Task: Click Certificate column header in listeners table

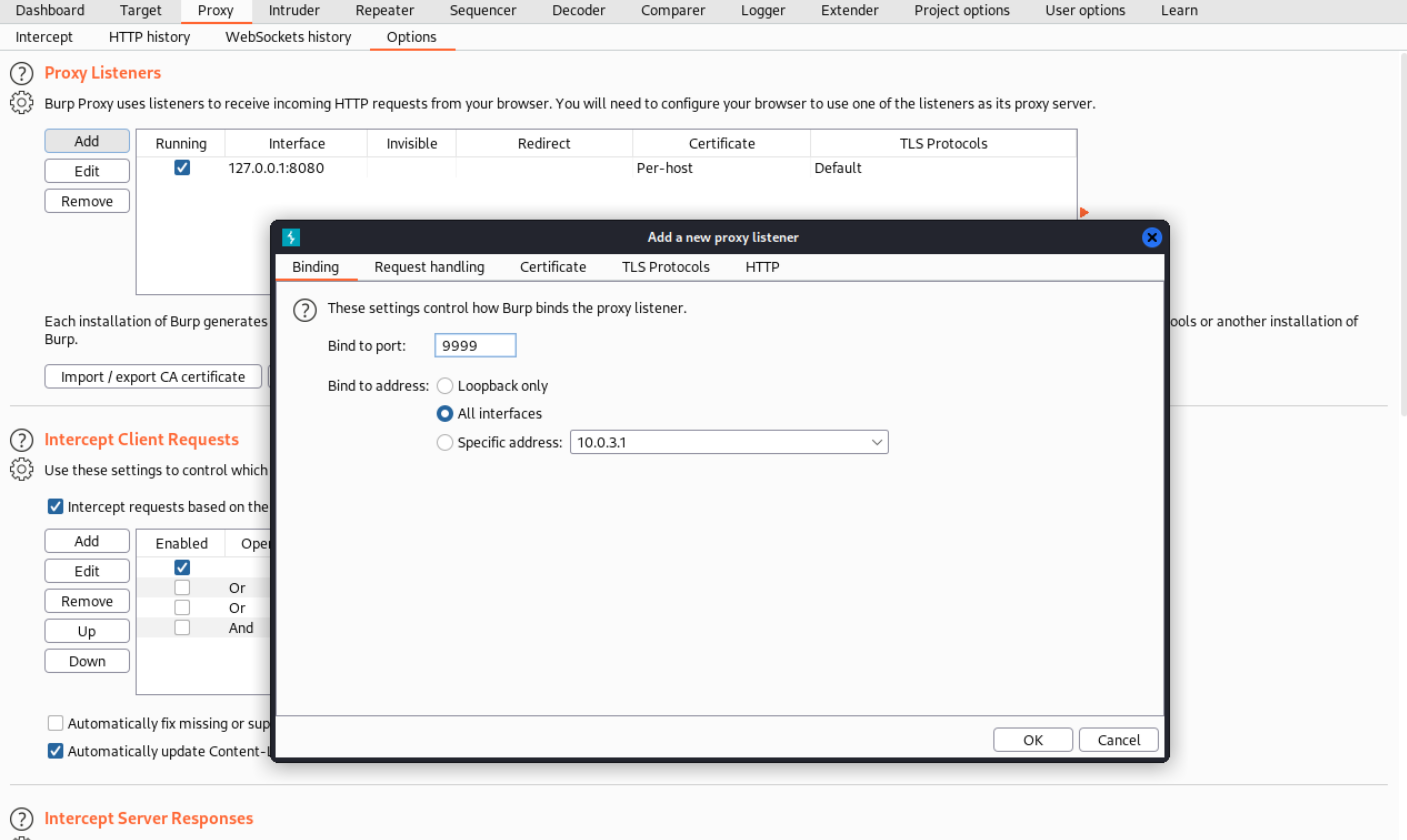Action: point(722,143)
